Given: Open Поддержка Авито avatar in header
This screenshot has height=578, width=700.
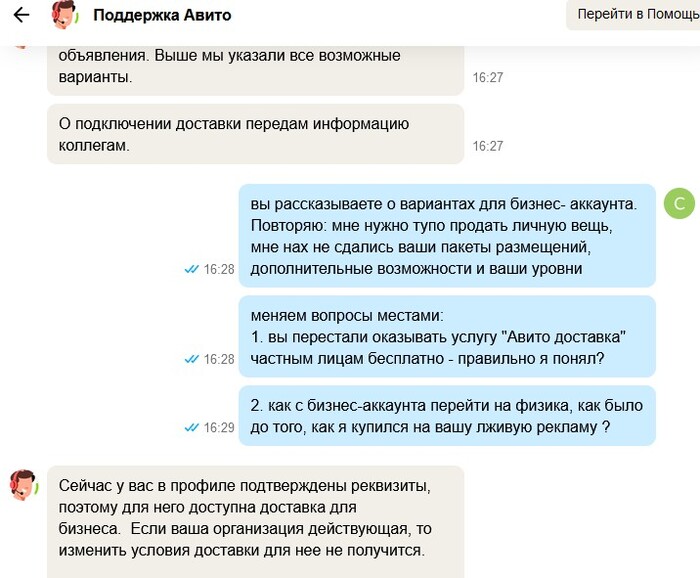Looking at the screenshot, I should point(65,15).
